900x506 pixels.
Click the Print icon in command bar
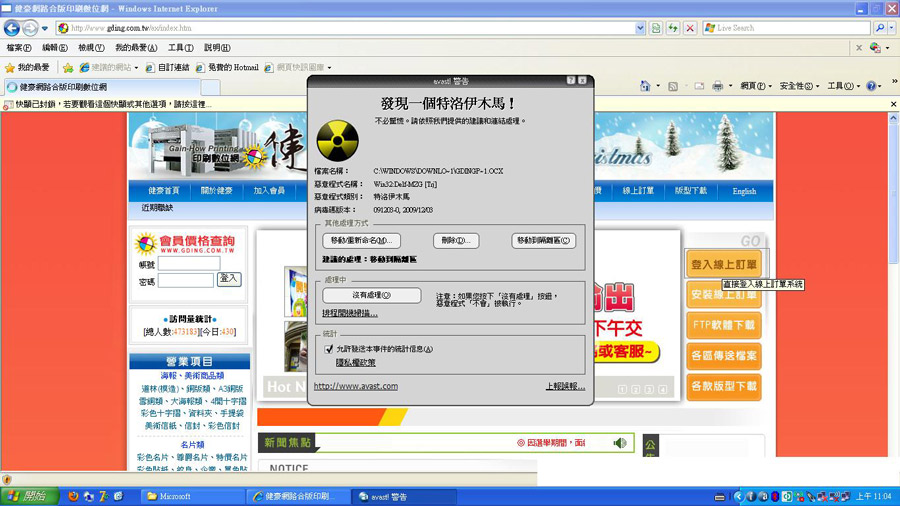[717, 86]
